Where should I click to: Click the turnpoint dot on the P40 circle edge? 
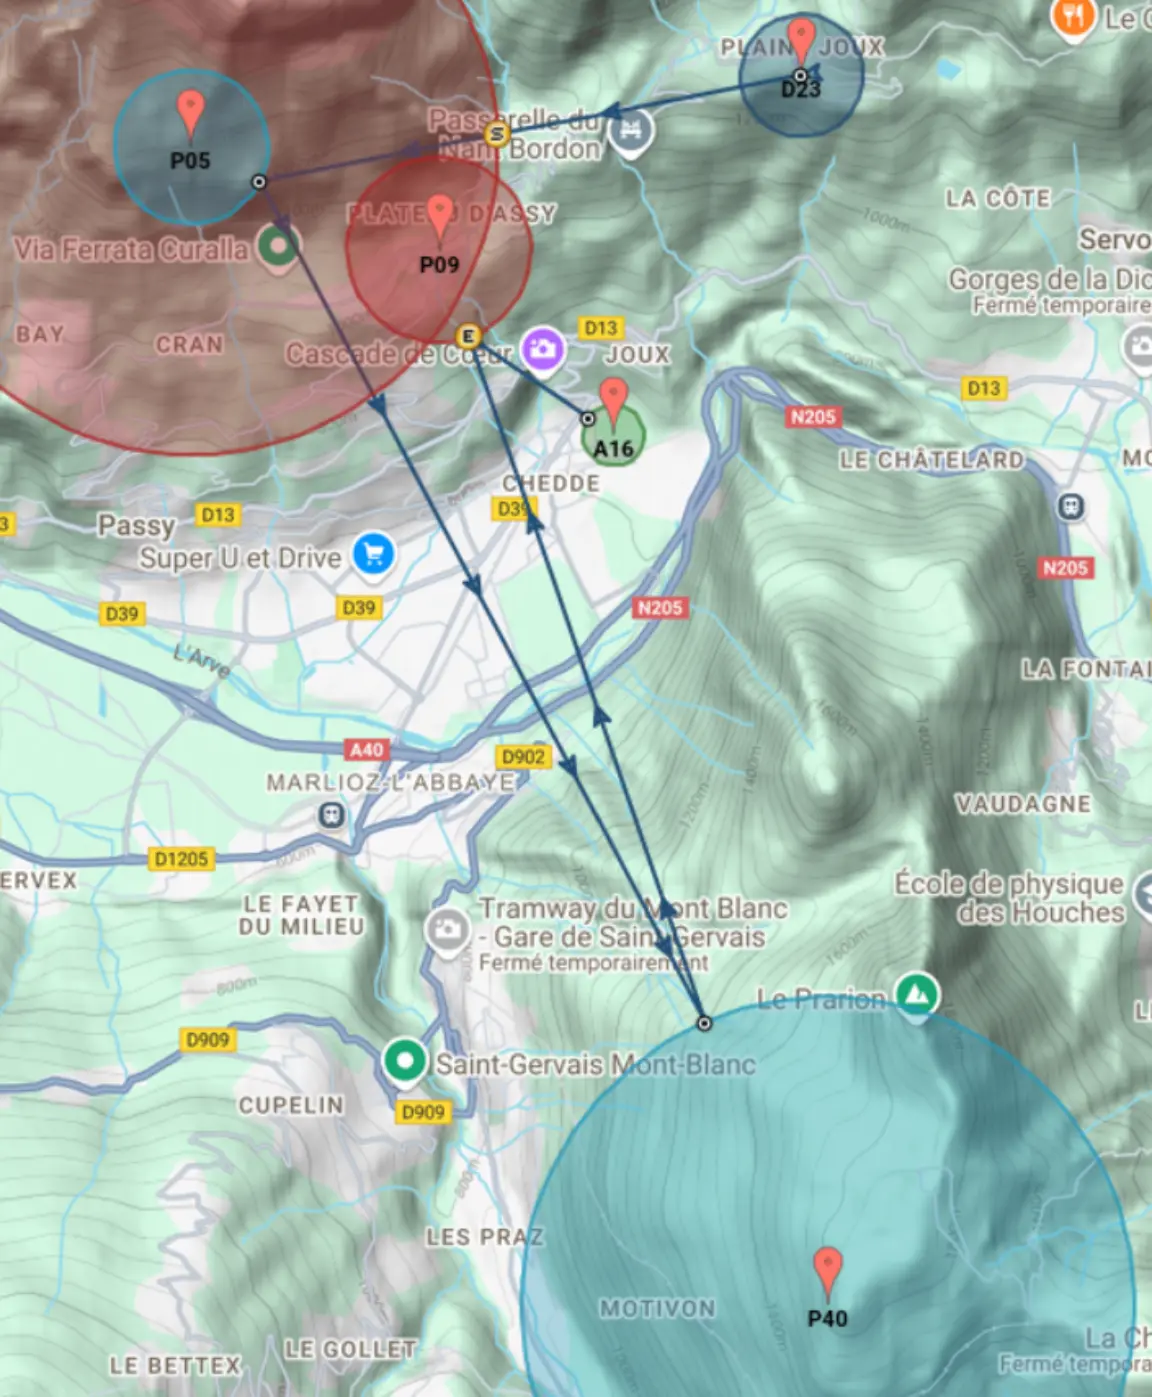[x=704, y=1023]
